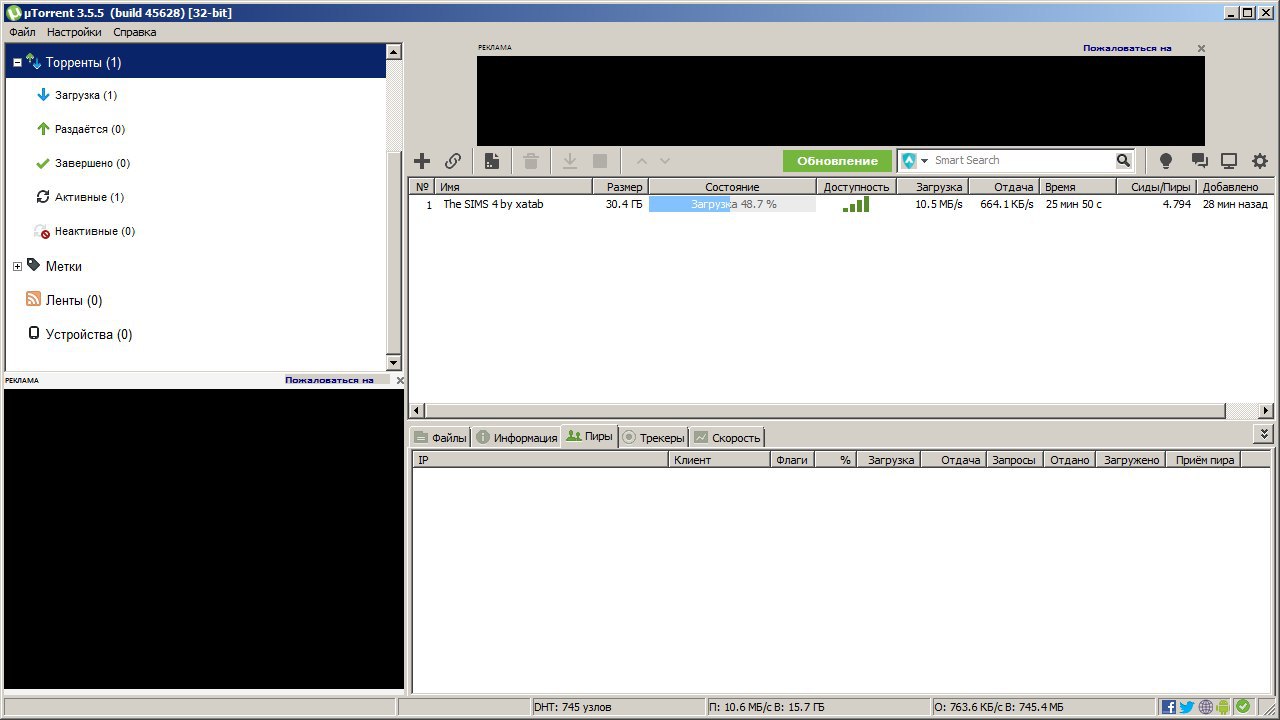Open Preferences with the gear icon
Image resolution: width=1280 pixels, height=720 pixels.
[1260, 161]
